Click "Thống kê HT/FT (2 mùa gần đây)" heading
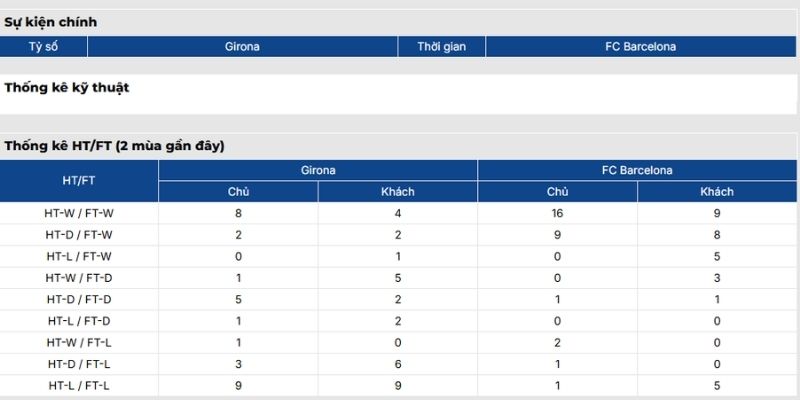Image resolution: width=800 pixels, height=400 pixels. pos(114,146)
